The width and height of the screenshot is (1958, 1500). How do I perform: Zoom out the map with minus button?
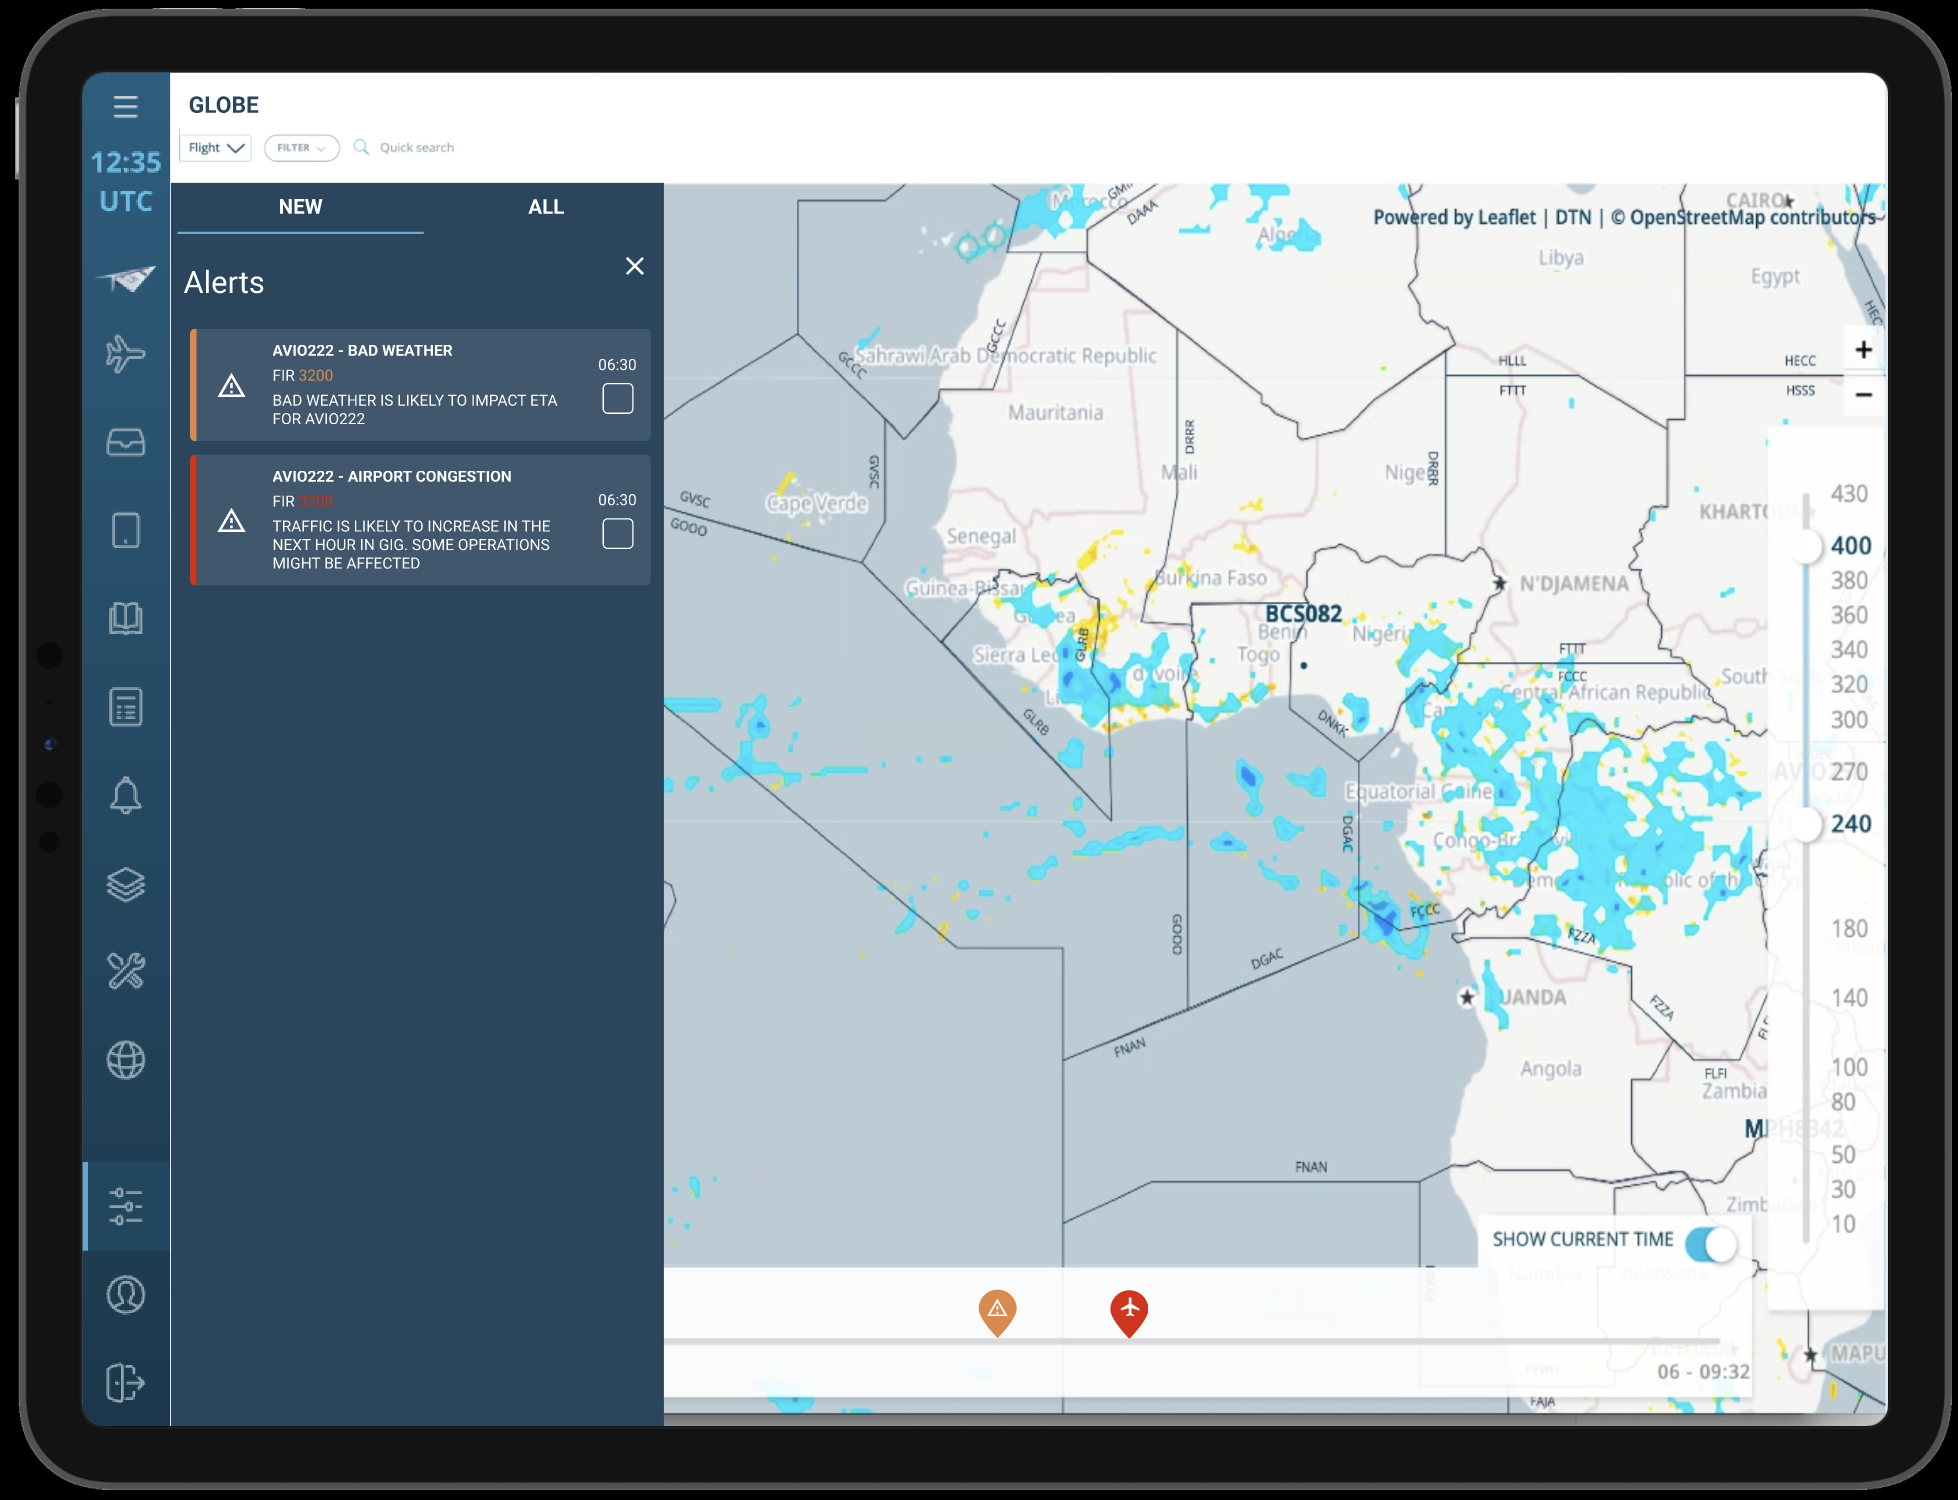pyautogui.click(x=1863, y=395)
